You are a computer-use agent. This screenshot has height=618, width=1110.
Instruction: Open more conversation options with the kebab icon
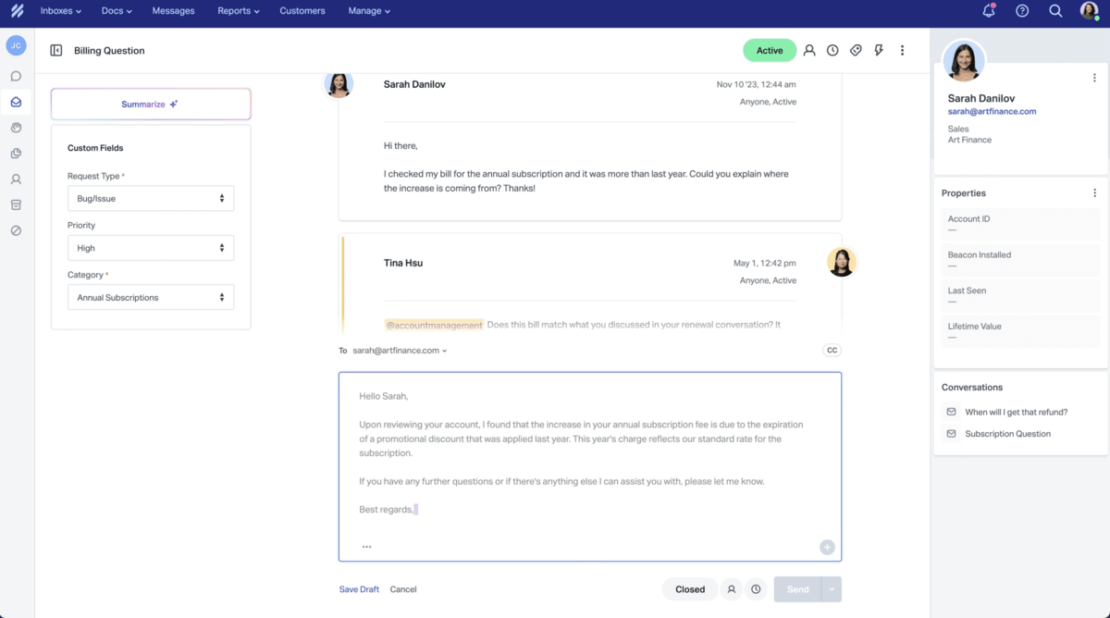(x=902, y=50)
